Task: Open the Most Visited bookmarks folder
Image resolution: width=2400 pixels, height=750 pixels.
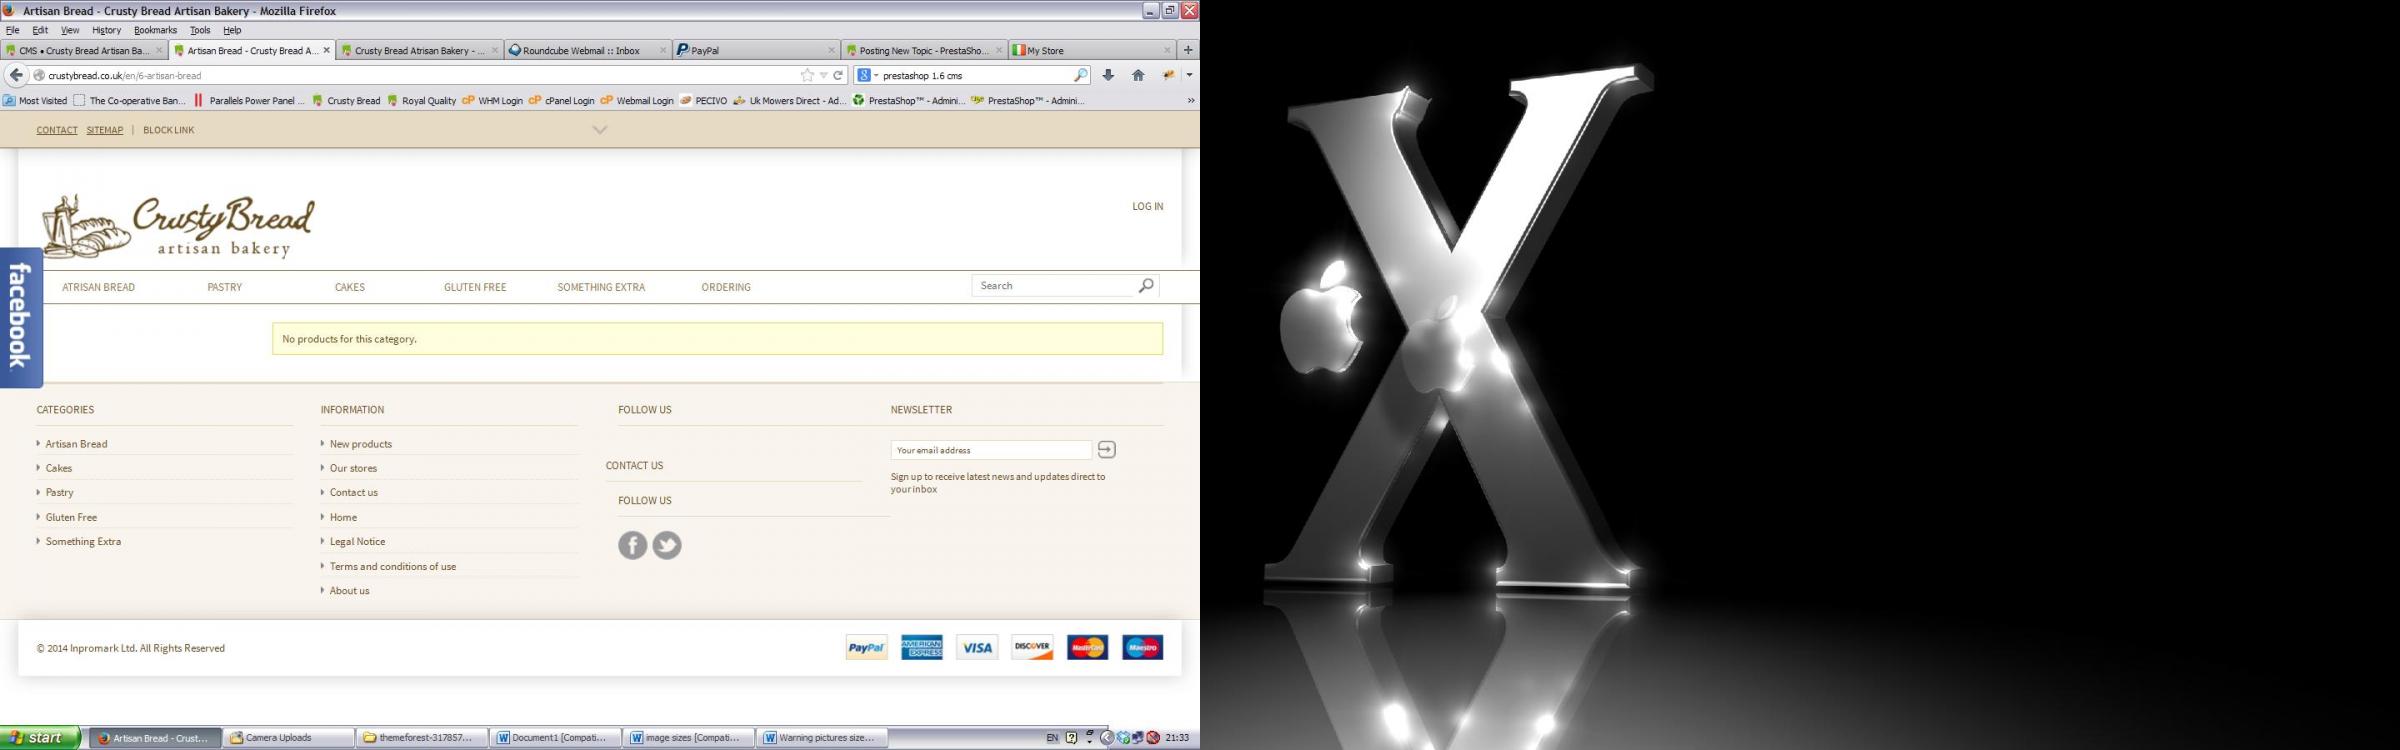Action: pyautogui.click(x=35, y=100)
